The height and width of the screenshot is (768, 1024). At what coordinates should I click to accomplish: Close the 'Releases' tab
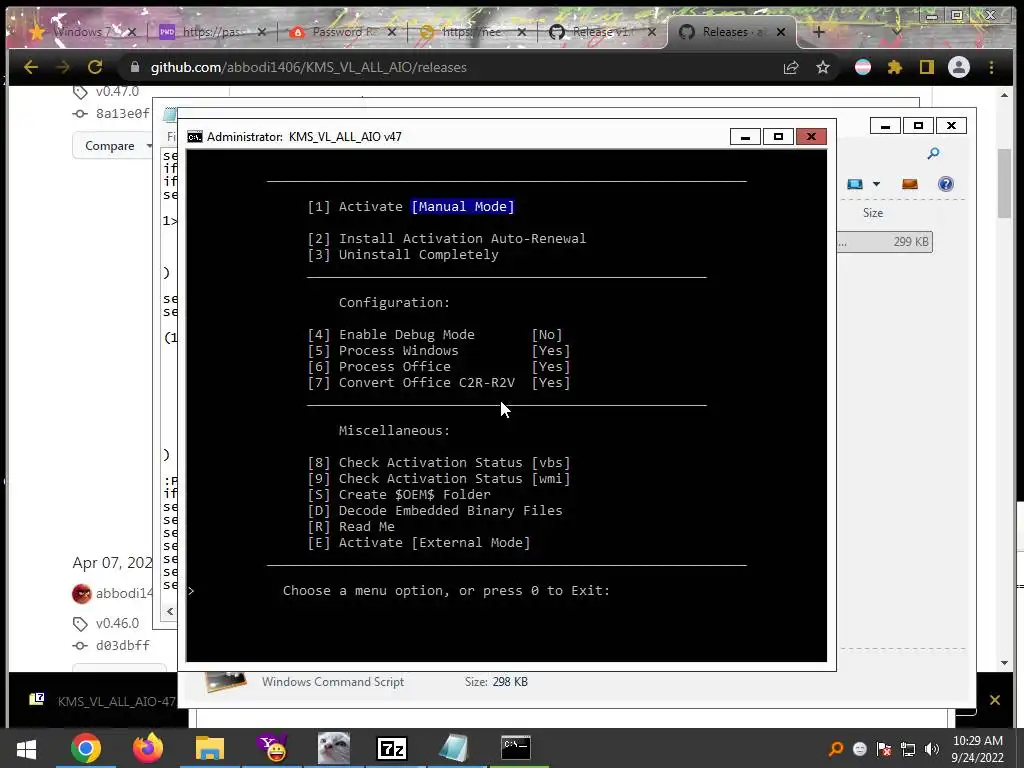point(780,31)
